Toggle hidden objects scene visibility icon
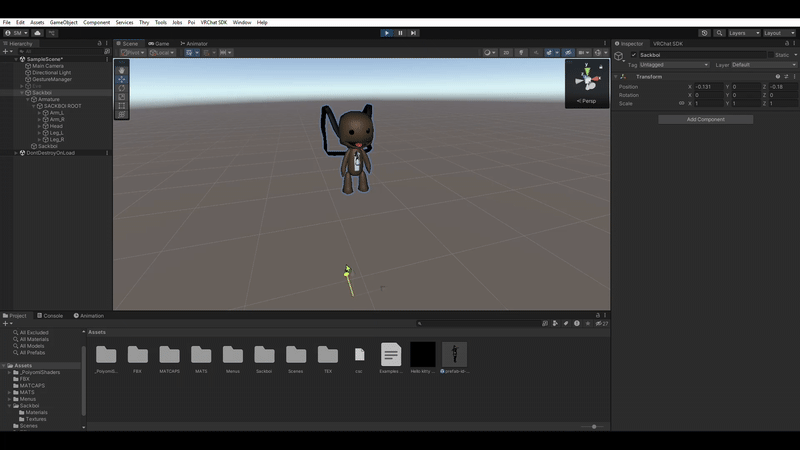 click(568, 53)
